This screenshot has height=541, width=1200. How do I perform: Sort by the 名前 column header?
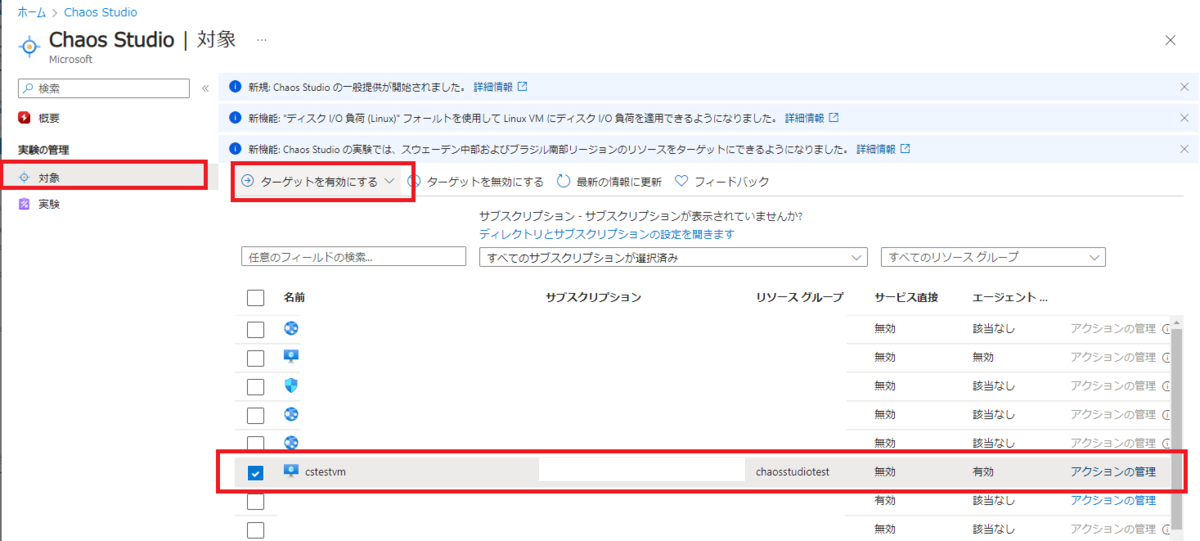[x=294, y=298]
